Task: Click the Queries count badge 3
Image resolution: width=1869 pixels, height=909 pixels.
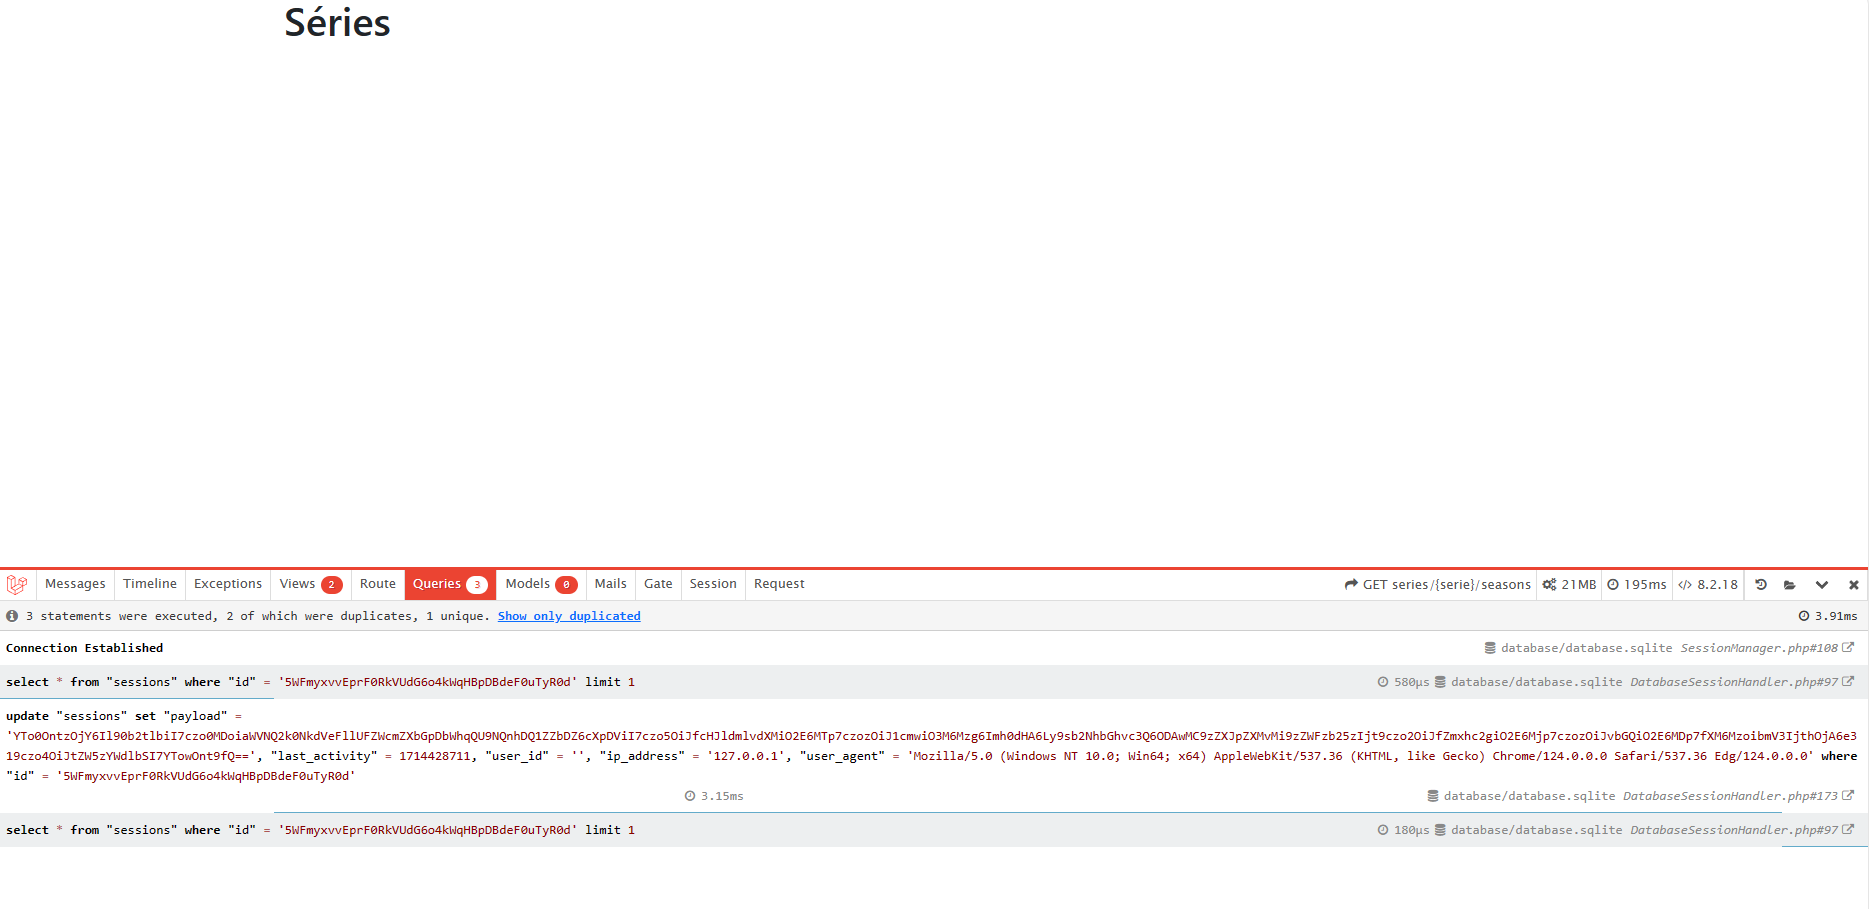Action: [x=477, y=585]
